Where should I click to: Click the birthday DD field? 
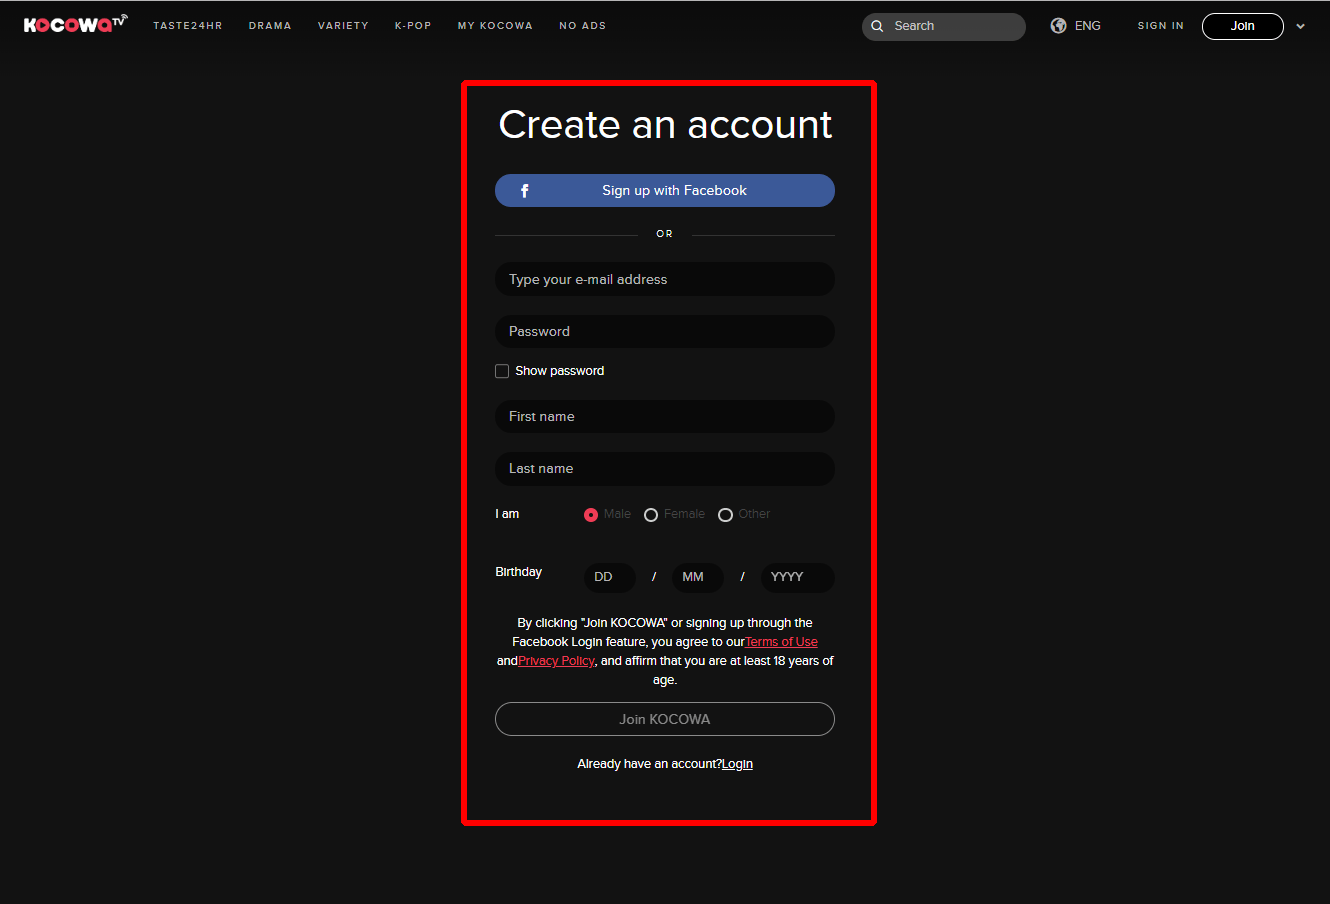coord(610,577)
